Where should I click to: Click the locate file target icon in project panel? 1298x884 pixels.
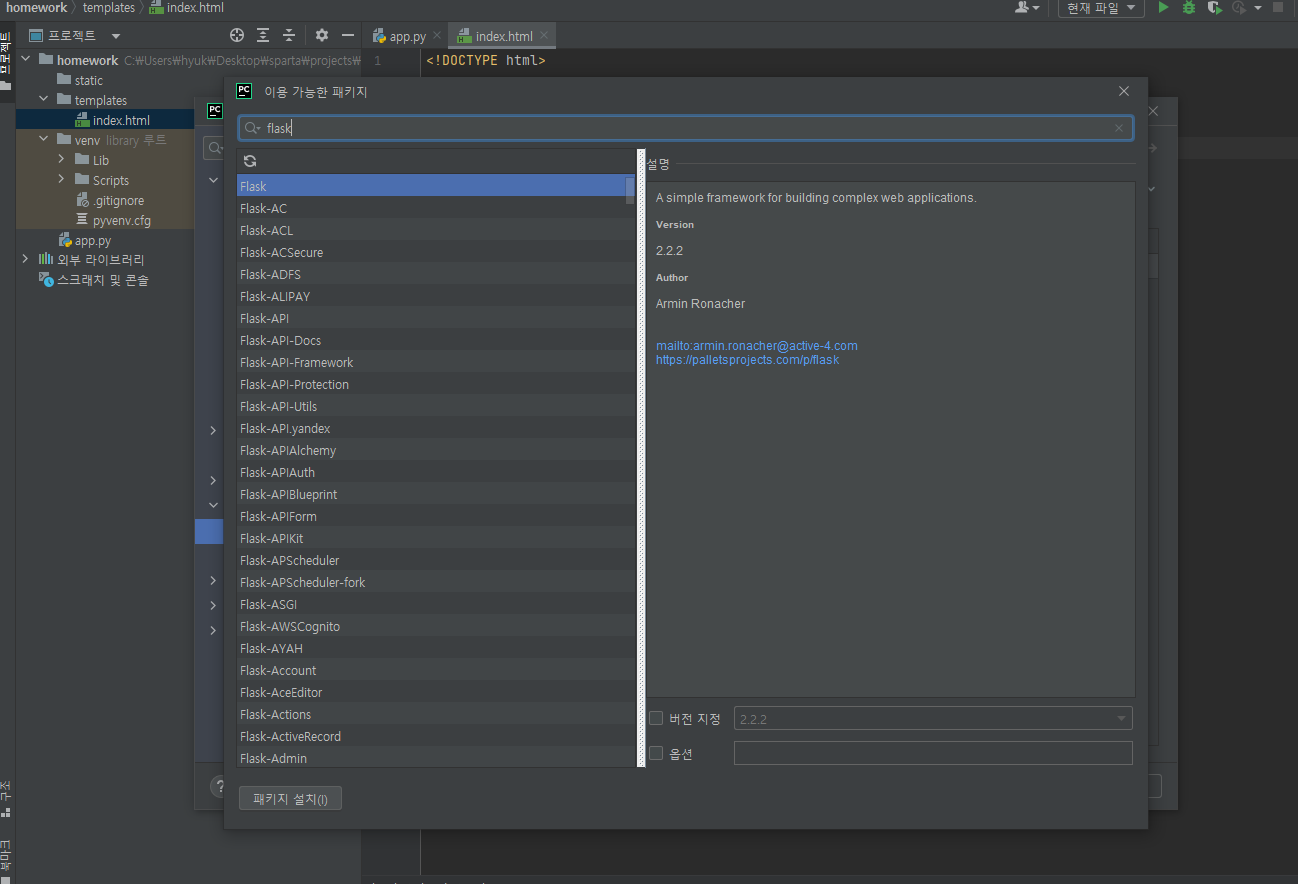tap(237, 35)
